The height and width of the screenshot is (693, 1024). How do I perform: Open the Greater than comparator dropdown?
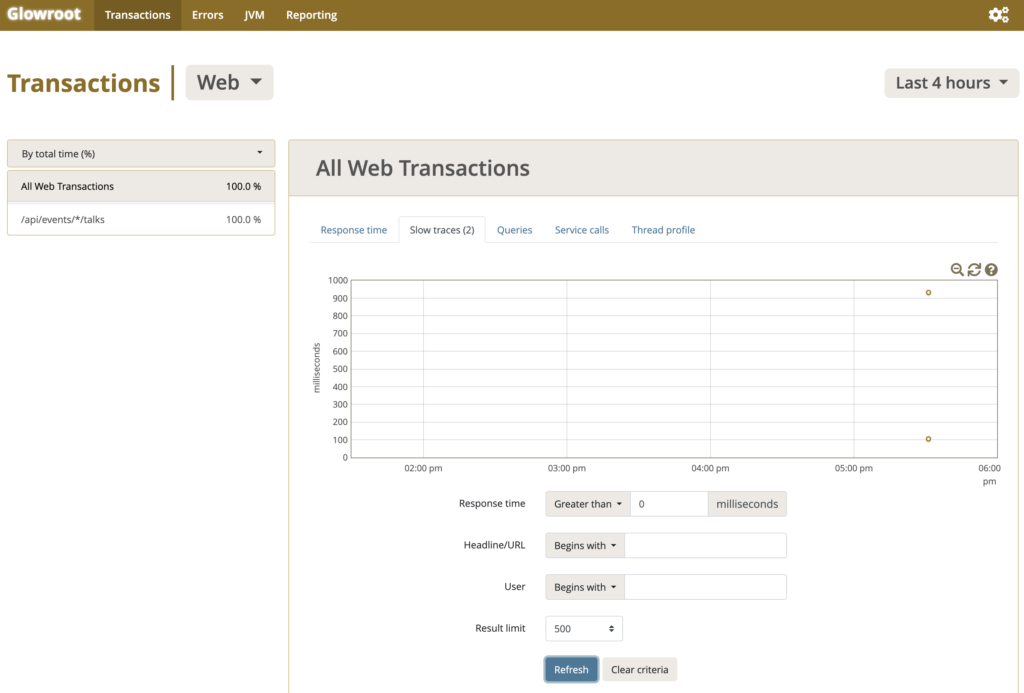[588, 504]
